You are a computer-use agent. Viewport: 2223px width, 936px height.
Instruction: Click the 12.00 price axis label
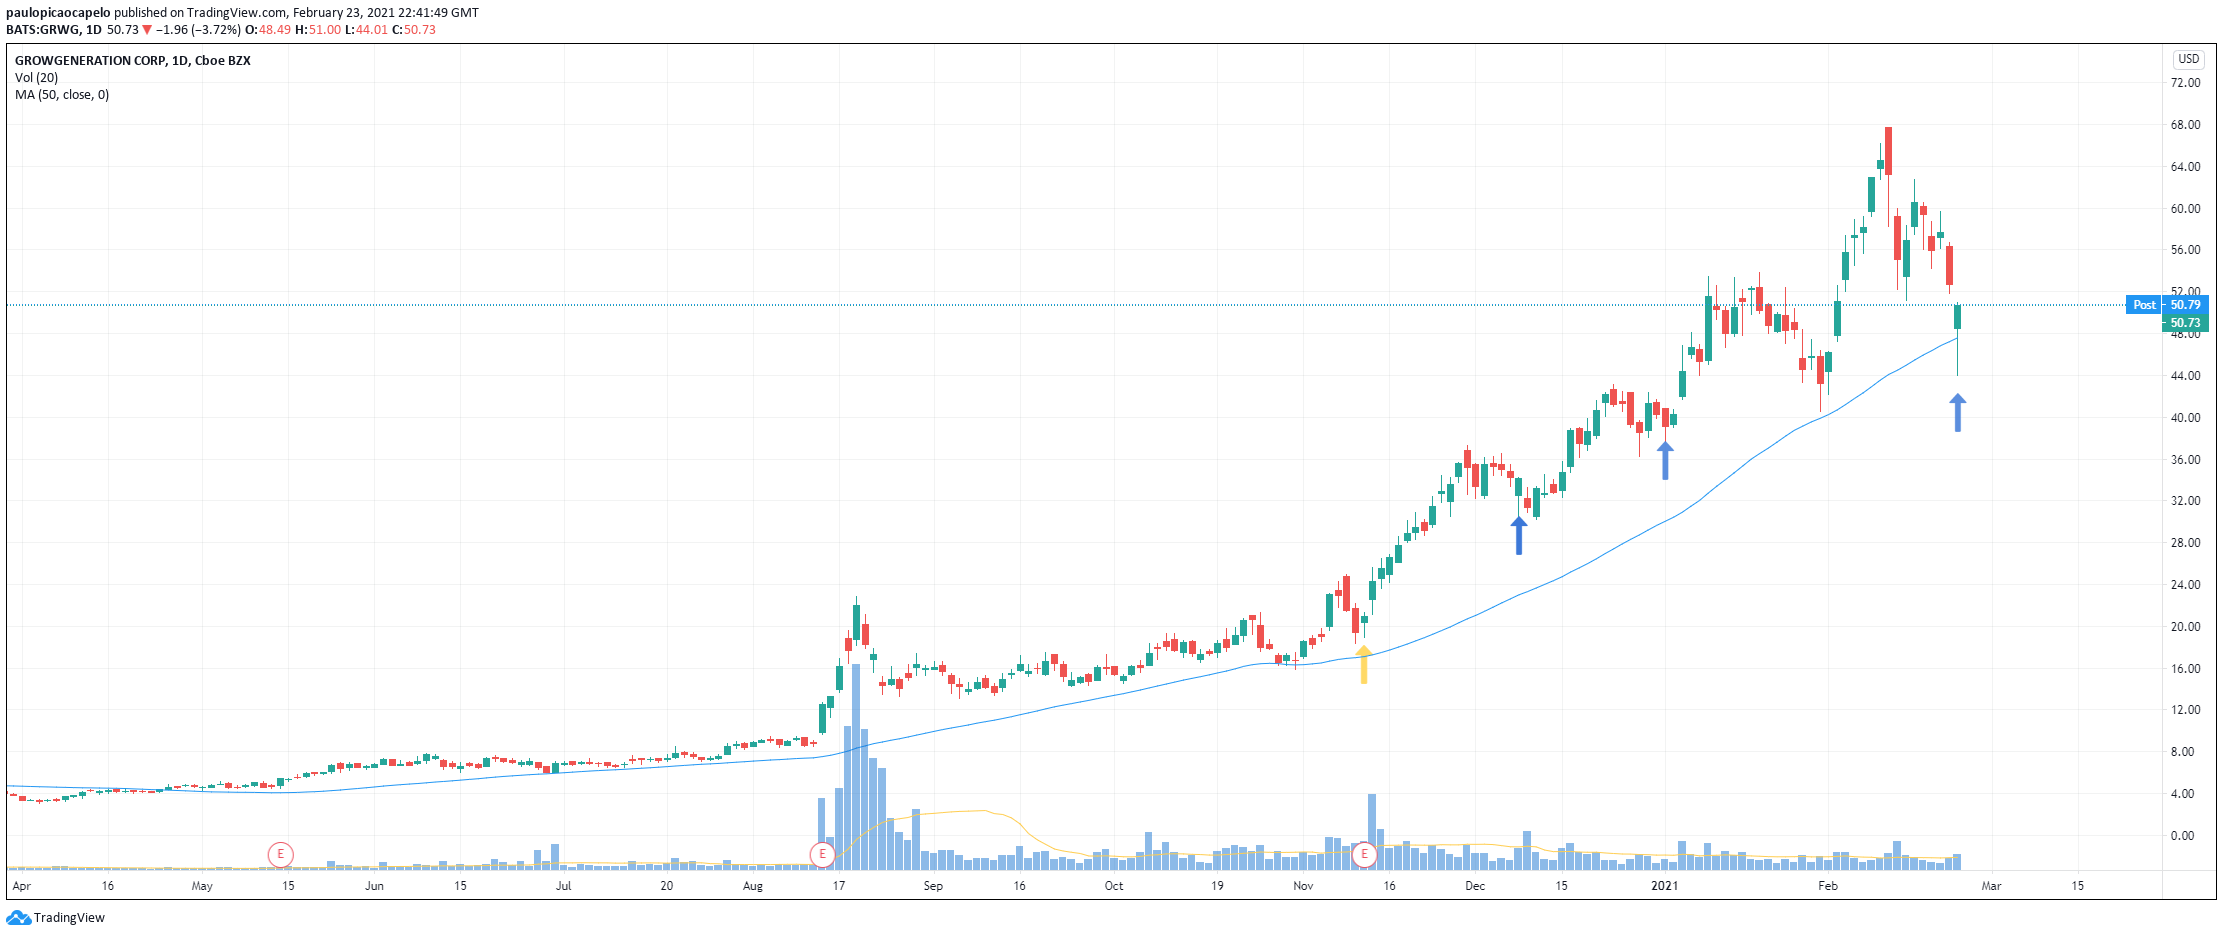pyautogui.click(x=2185, y=710)
